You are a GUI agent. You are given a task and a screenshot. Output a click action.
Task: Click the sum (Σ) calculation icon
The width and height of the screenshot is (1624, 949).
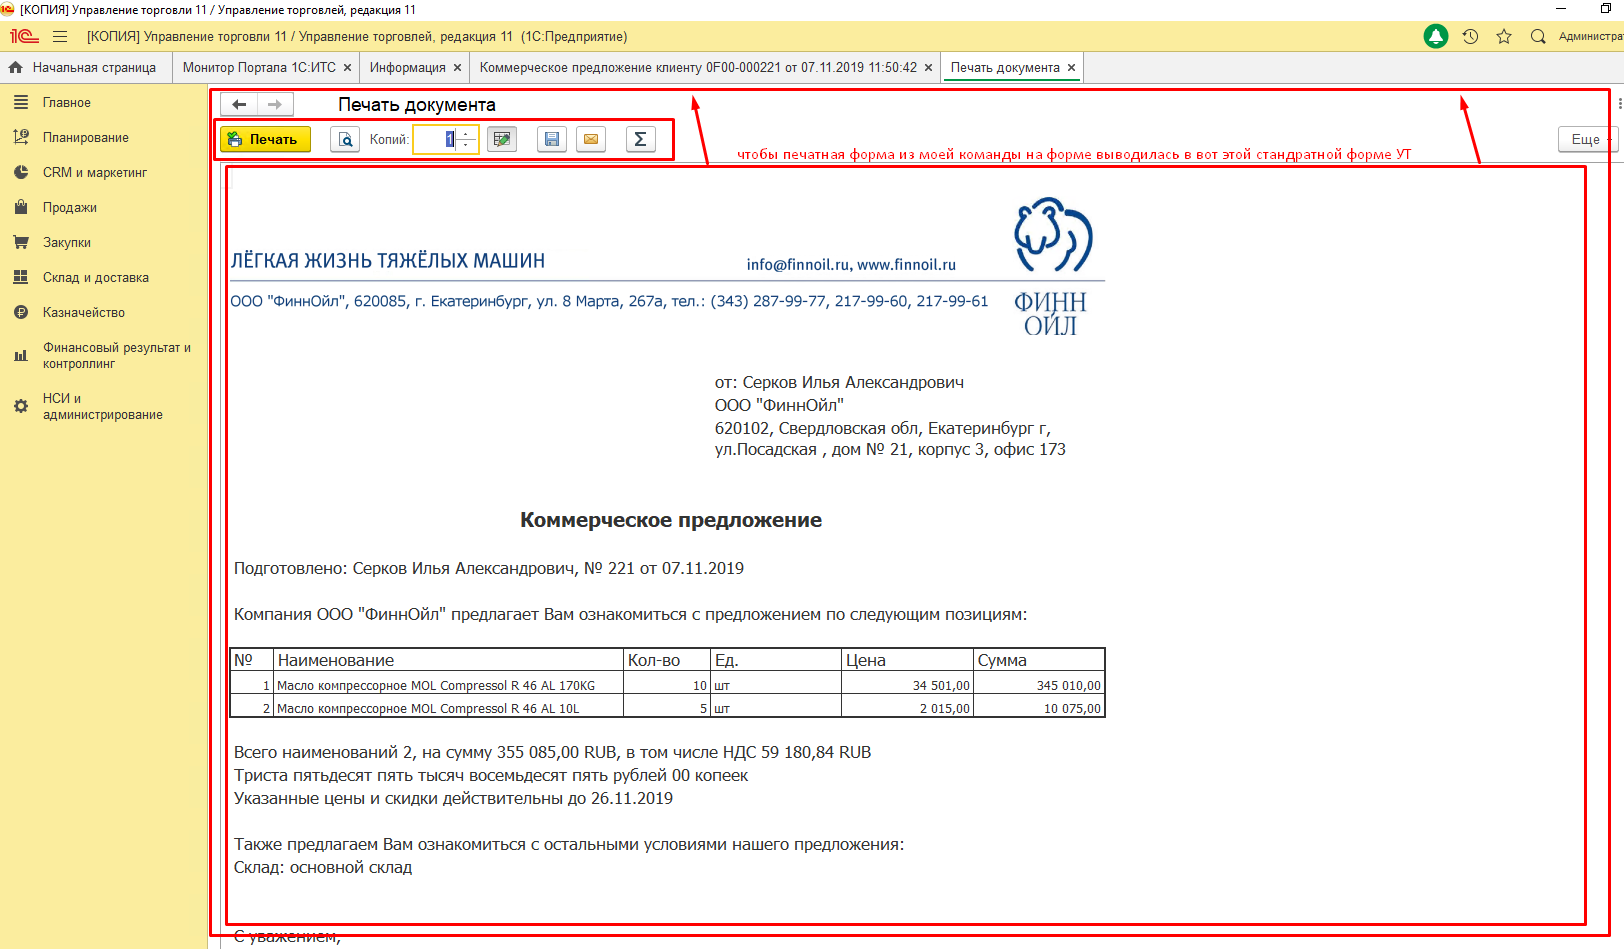tap(640, 139)
